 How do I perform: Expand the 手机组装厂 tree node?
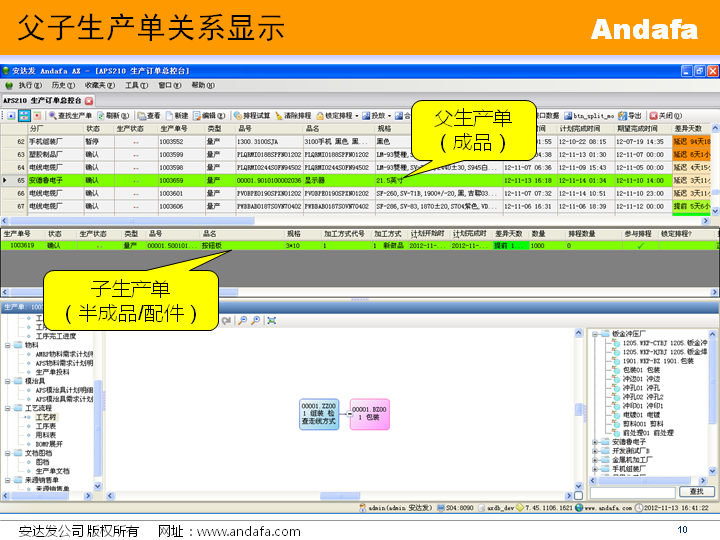pos(596,468)
